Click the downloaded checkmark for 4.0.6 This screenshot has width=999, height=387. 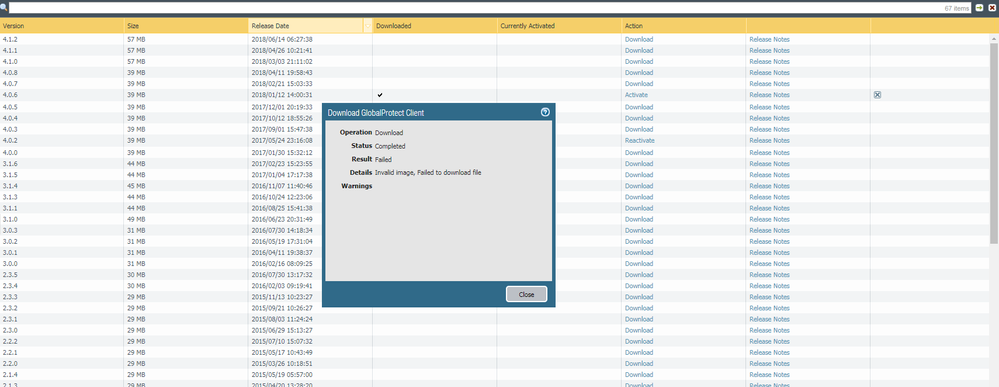click(380, 95)
